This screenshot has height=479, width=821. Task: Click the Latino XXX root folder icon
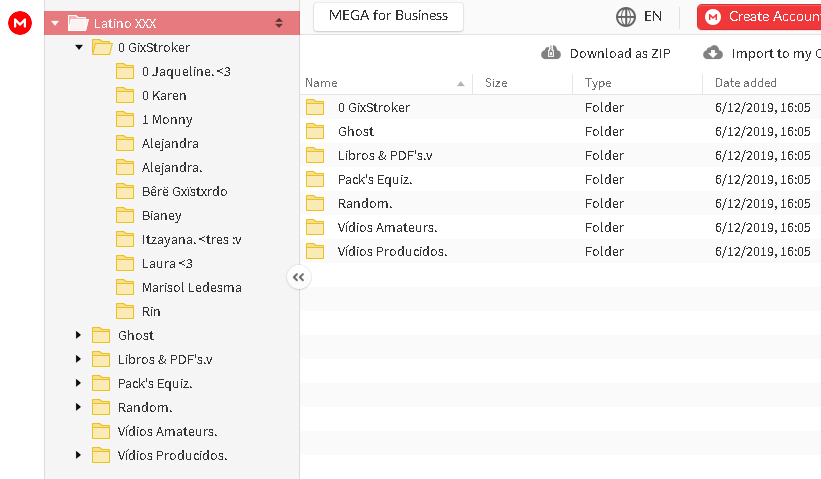coord(78,23)
